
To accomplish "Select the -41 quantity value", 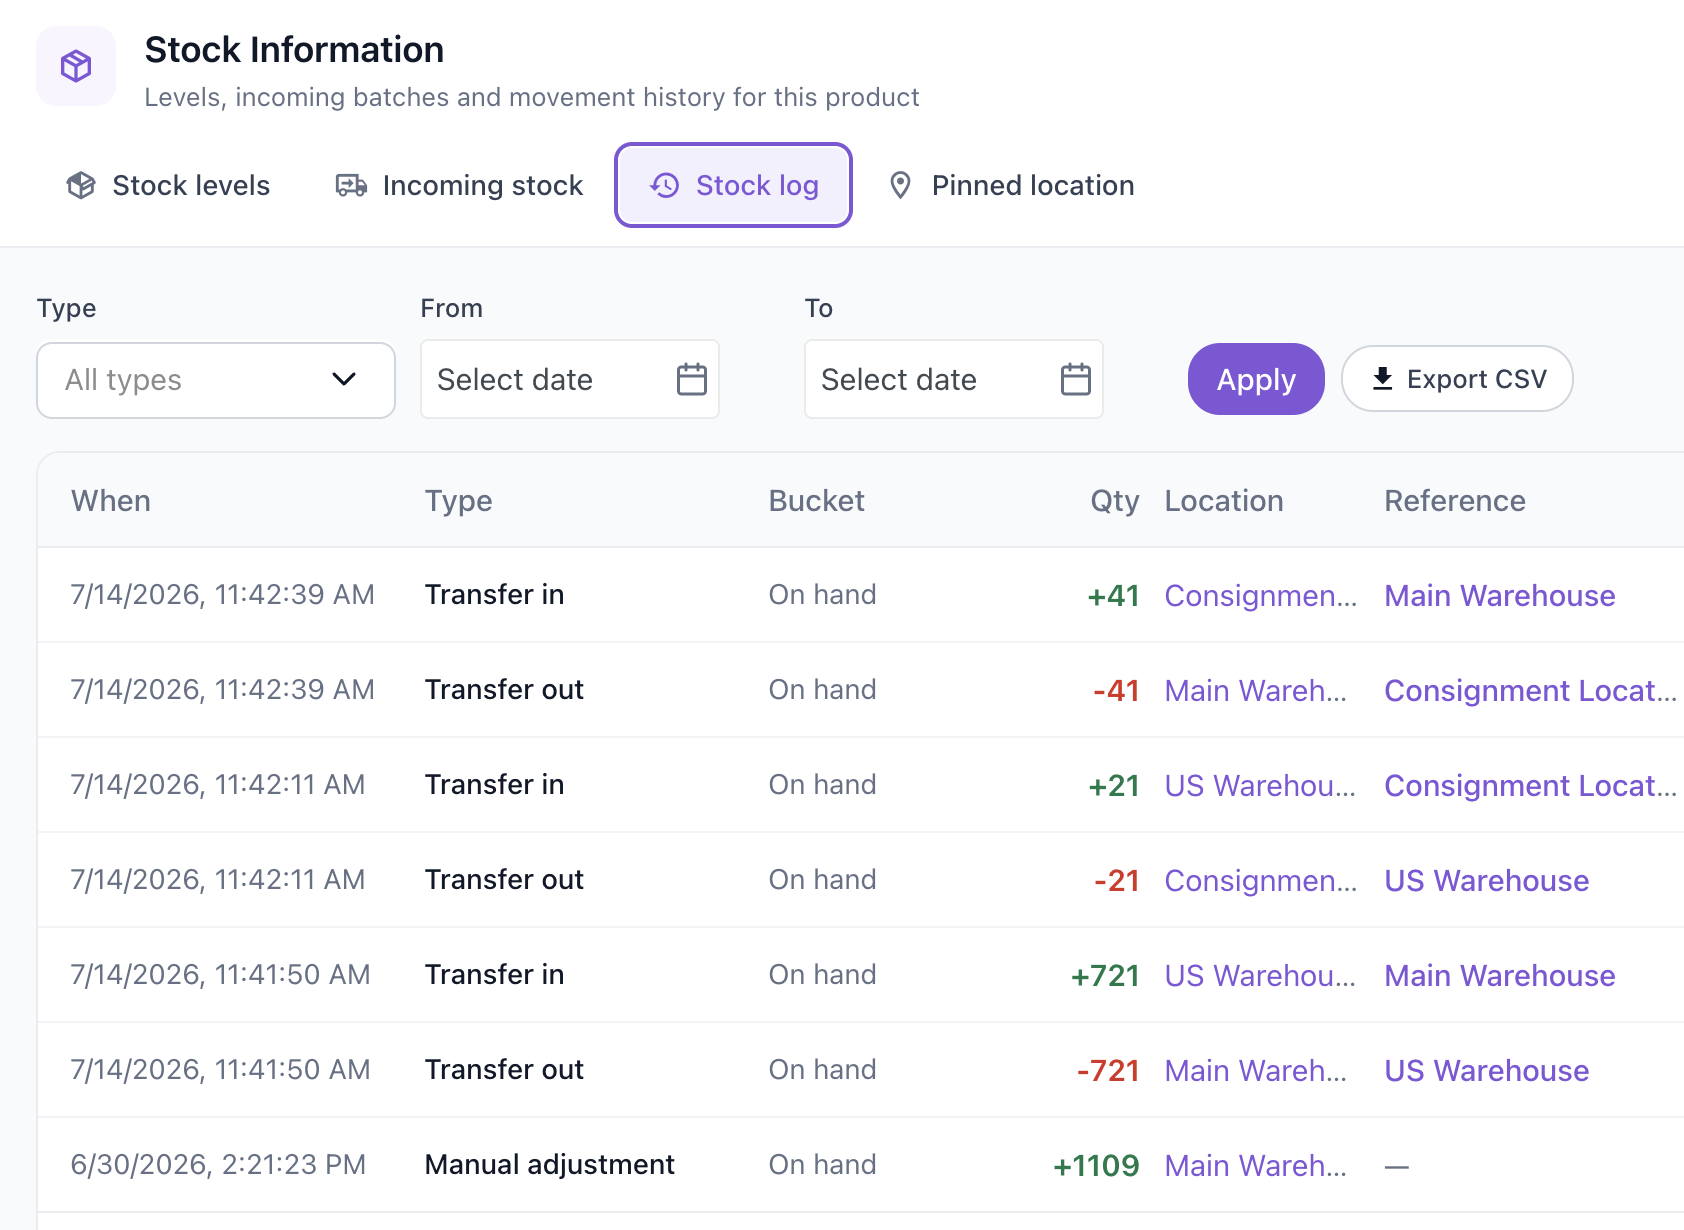I will [x=1116, y=690].
